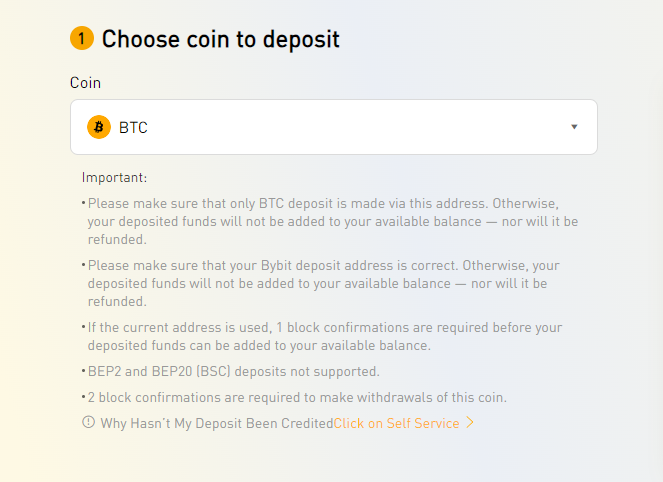The image size is (663, 482).
Task: Click the Bitcoin logo in coin selector
Action: [x=99, y=127]
